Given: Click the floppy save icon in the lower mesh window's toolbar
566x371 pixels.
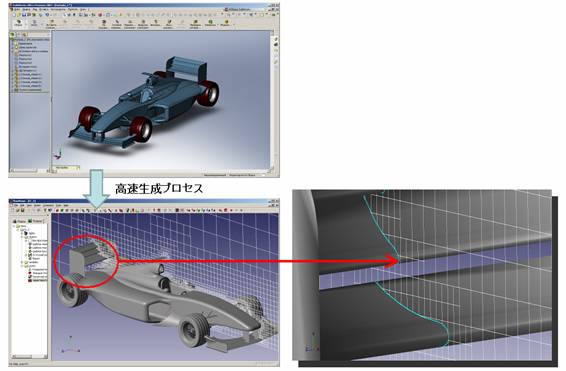Looking at the screenshot, I should [x=23, y=210].
